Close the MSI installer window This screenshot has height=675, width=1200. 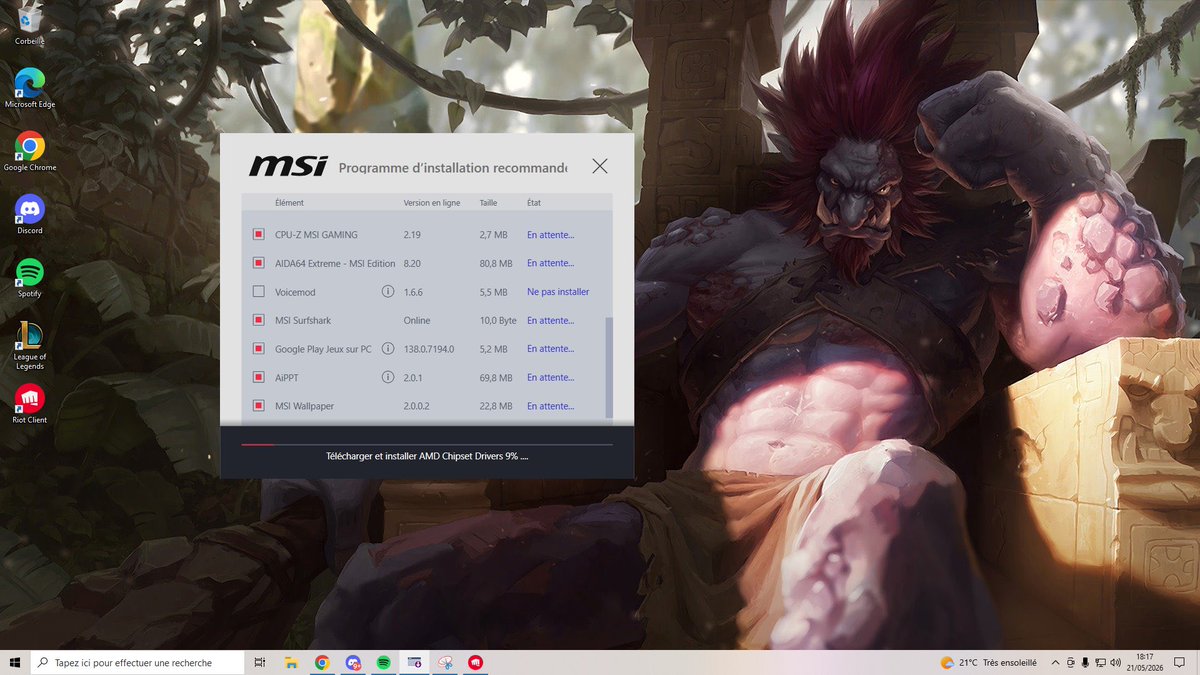[599, 166]
